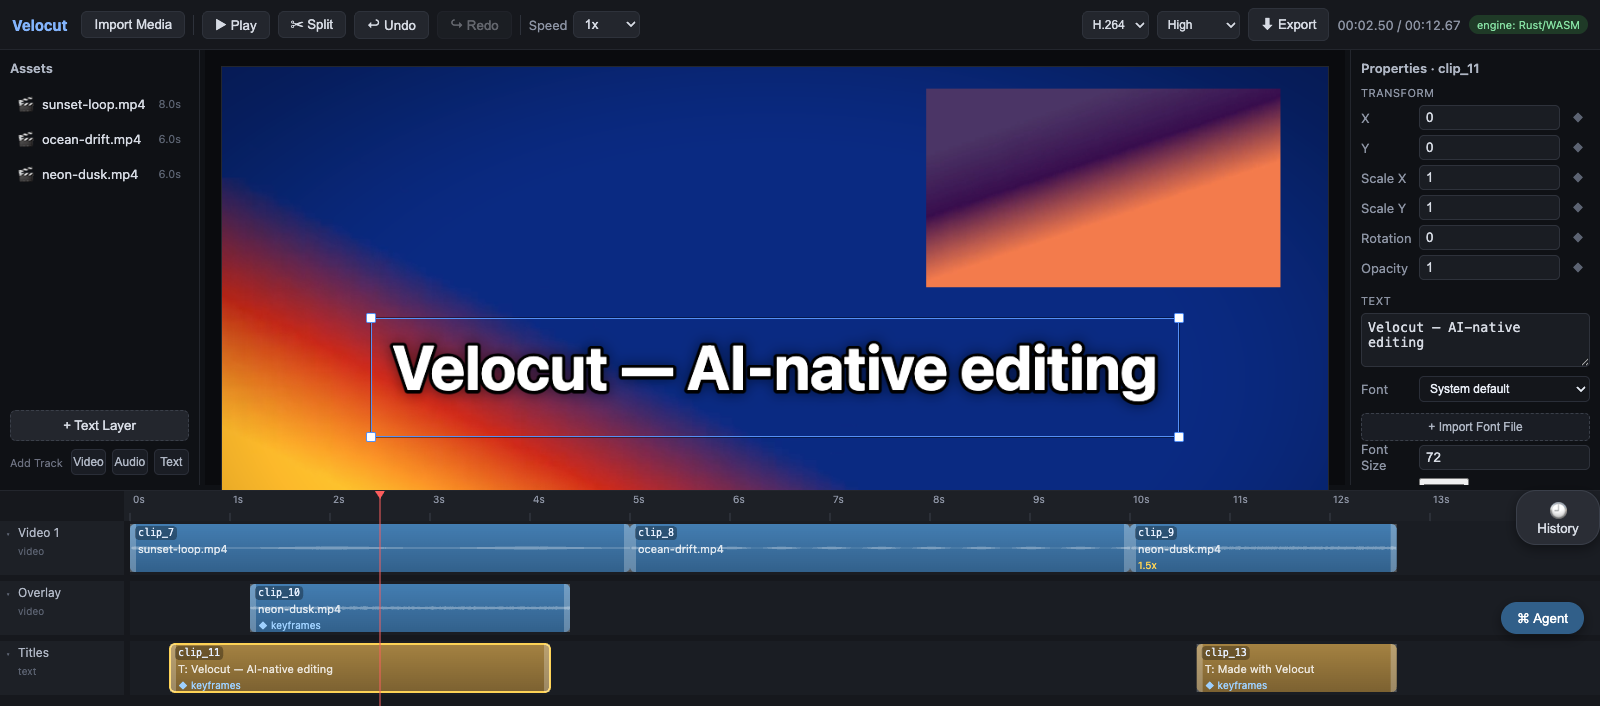Click the top-left handle of the title box
1600x706 pixels.
coord(371,318)
